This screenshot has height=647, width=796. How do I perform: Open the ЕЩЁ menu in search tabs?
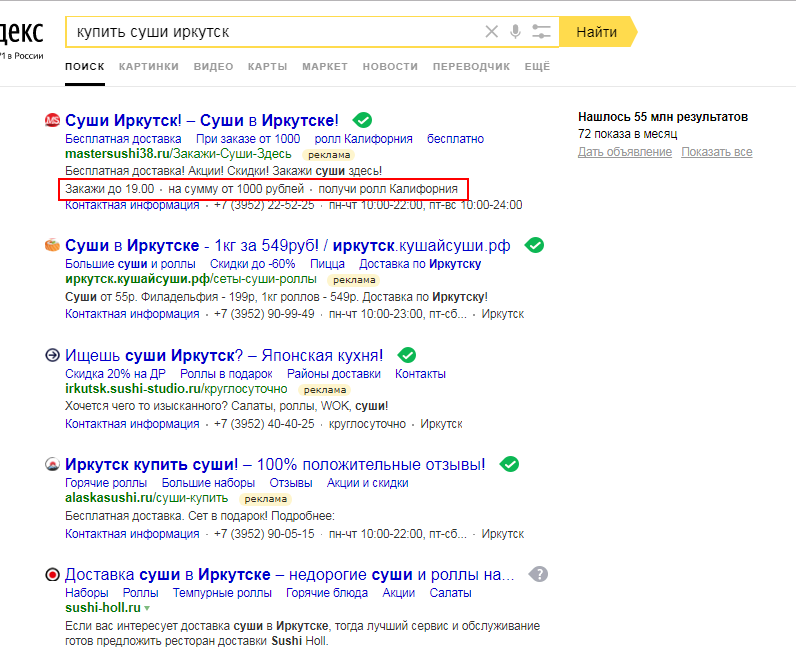[537, 67]
